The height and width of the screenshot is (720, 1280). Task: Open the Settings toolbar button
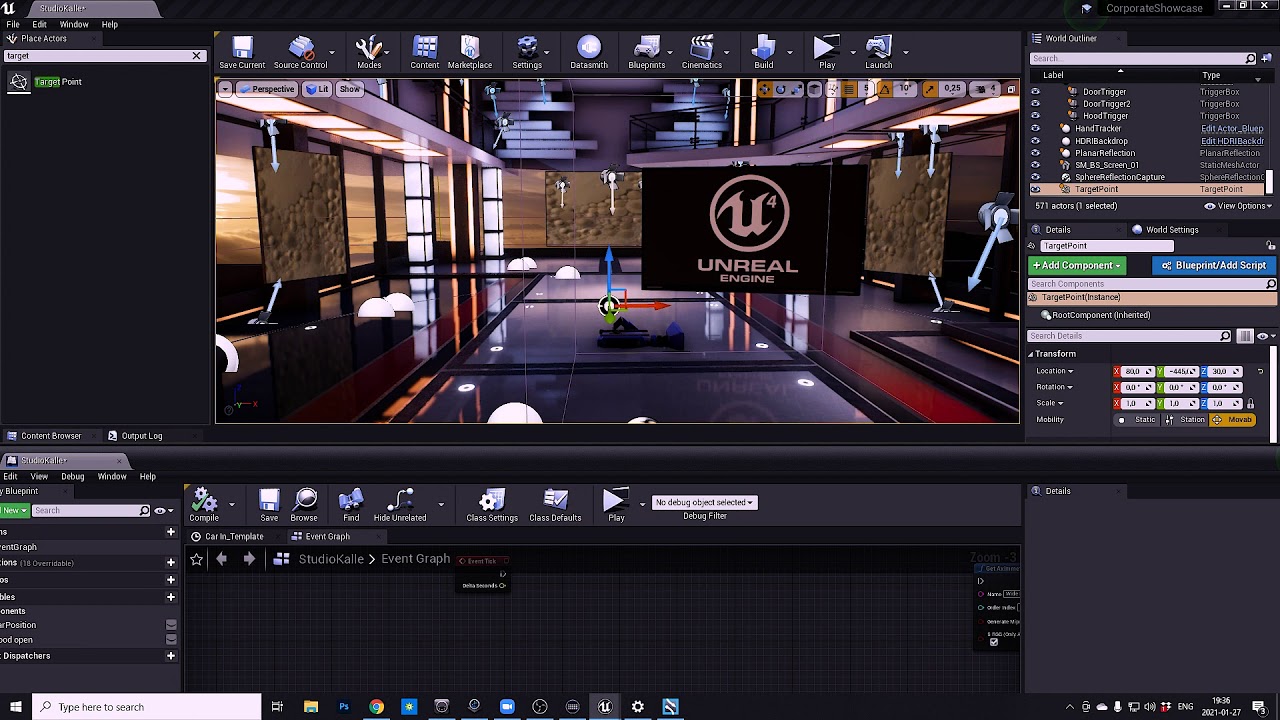(527, 53)
